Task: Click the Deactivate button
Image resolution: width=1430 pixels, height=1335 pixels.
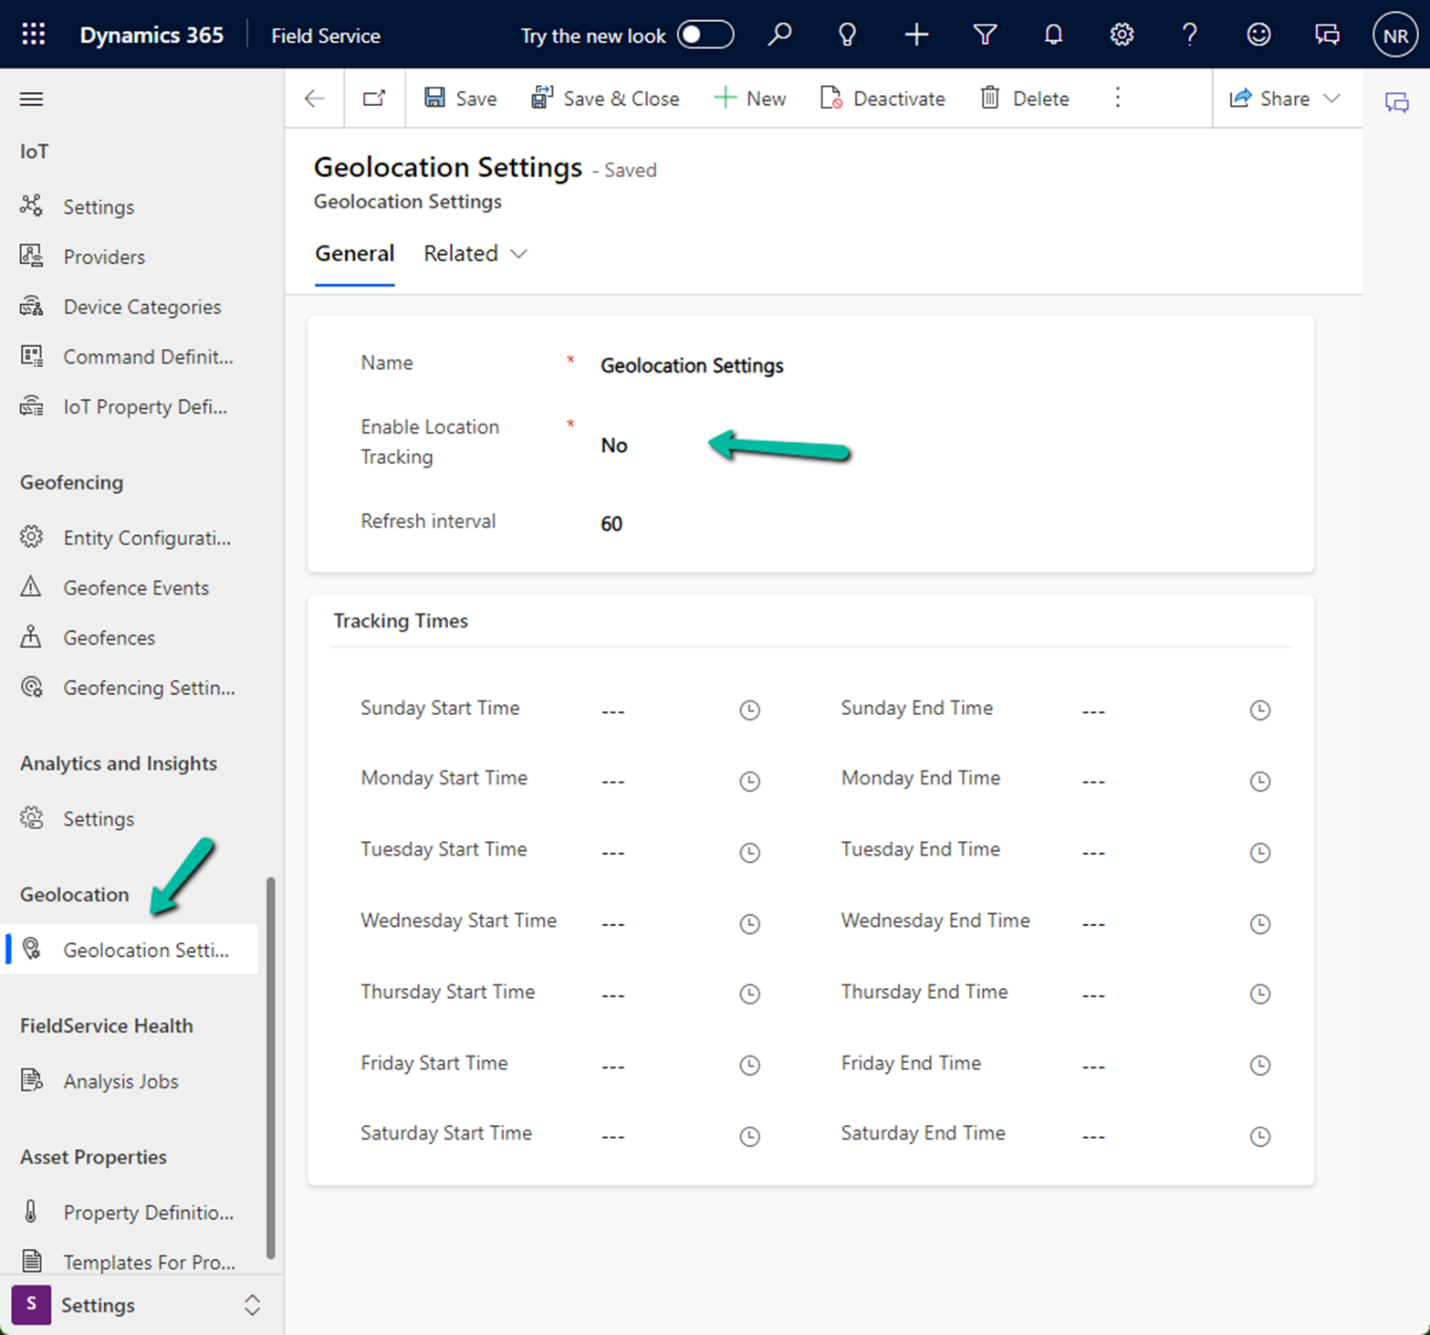Action: point(883,98)
